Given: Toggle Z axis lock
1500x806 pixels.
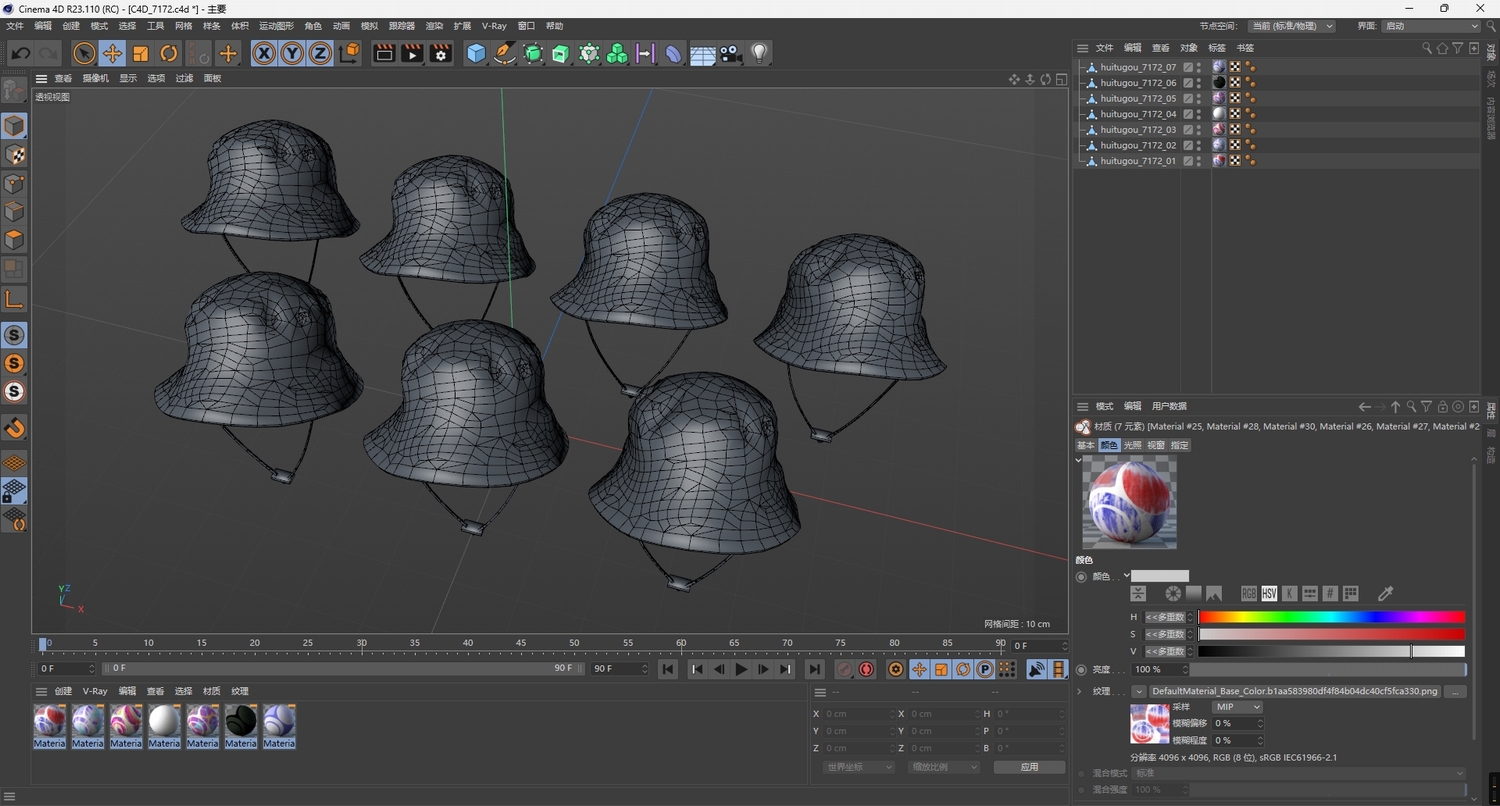Looking at the screenshot, I should click(x=319, y=54).
